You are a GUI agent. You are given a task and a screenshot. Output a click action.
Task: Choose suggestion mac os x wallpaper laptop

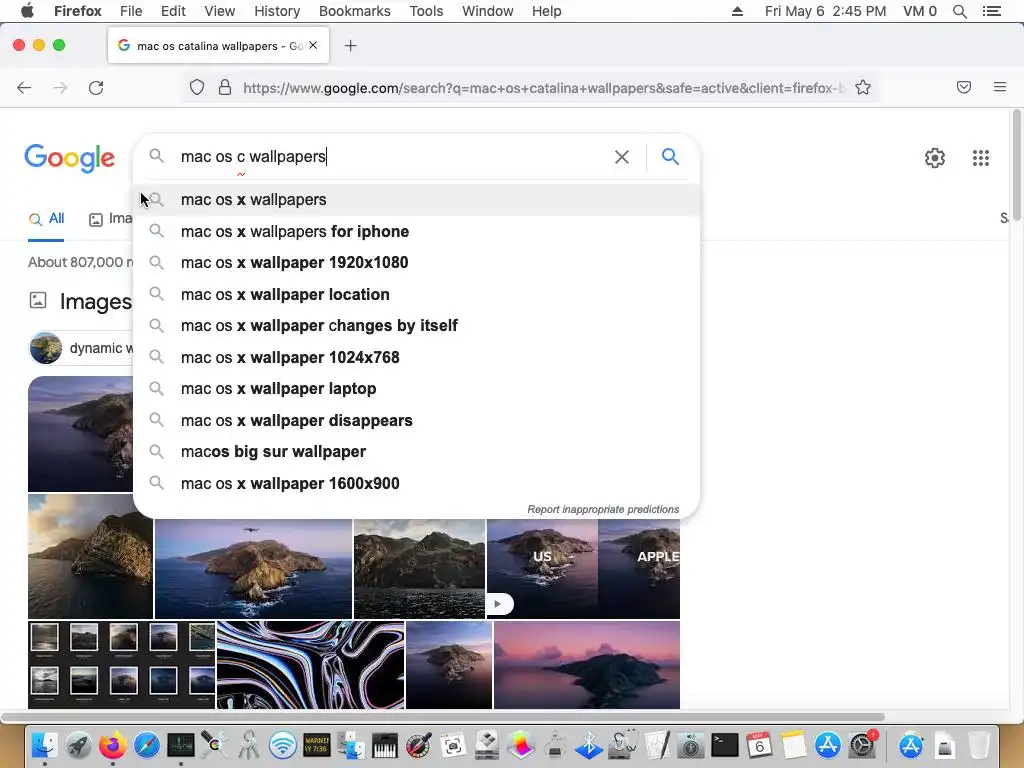pos(416,389)
